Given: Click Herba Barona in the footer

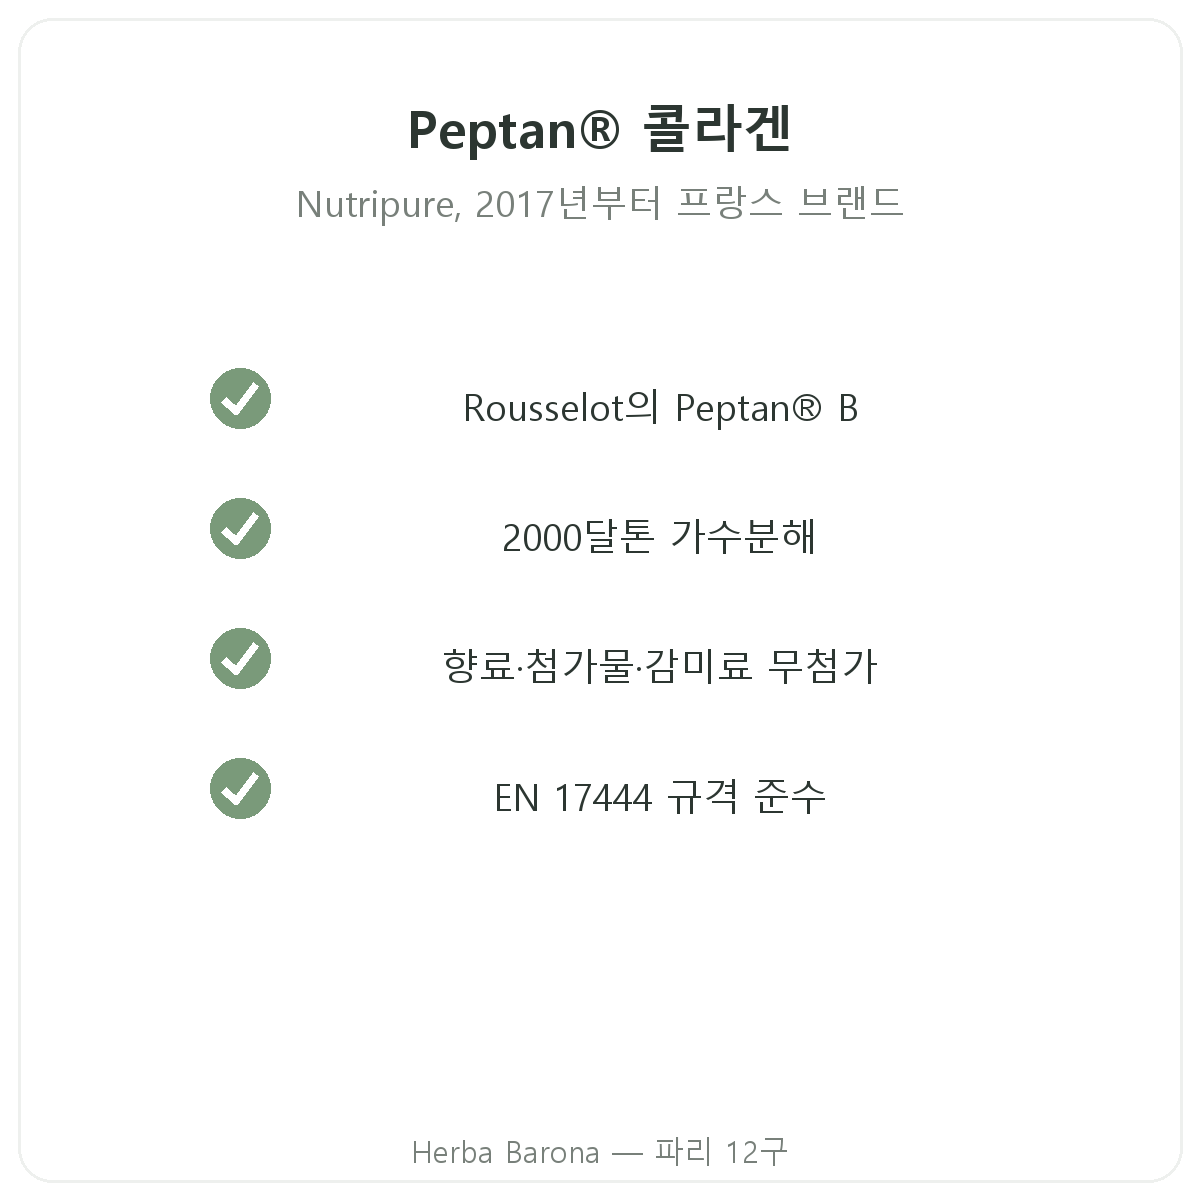Looking at the screenshot, I should [506, 1152].
